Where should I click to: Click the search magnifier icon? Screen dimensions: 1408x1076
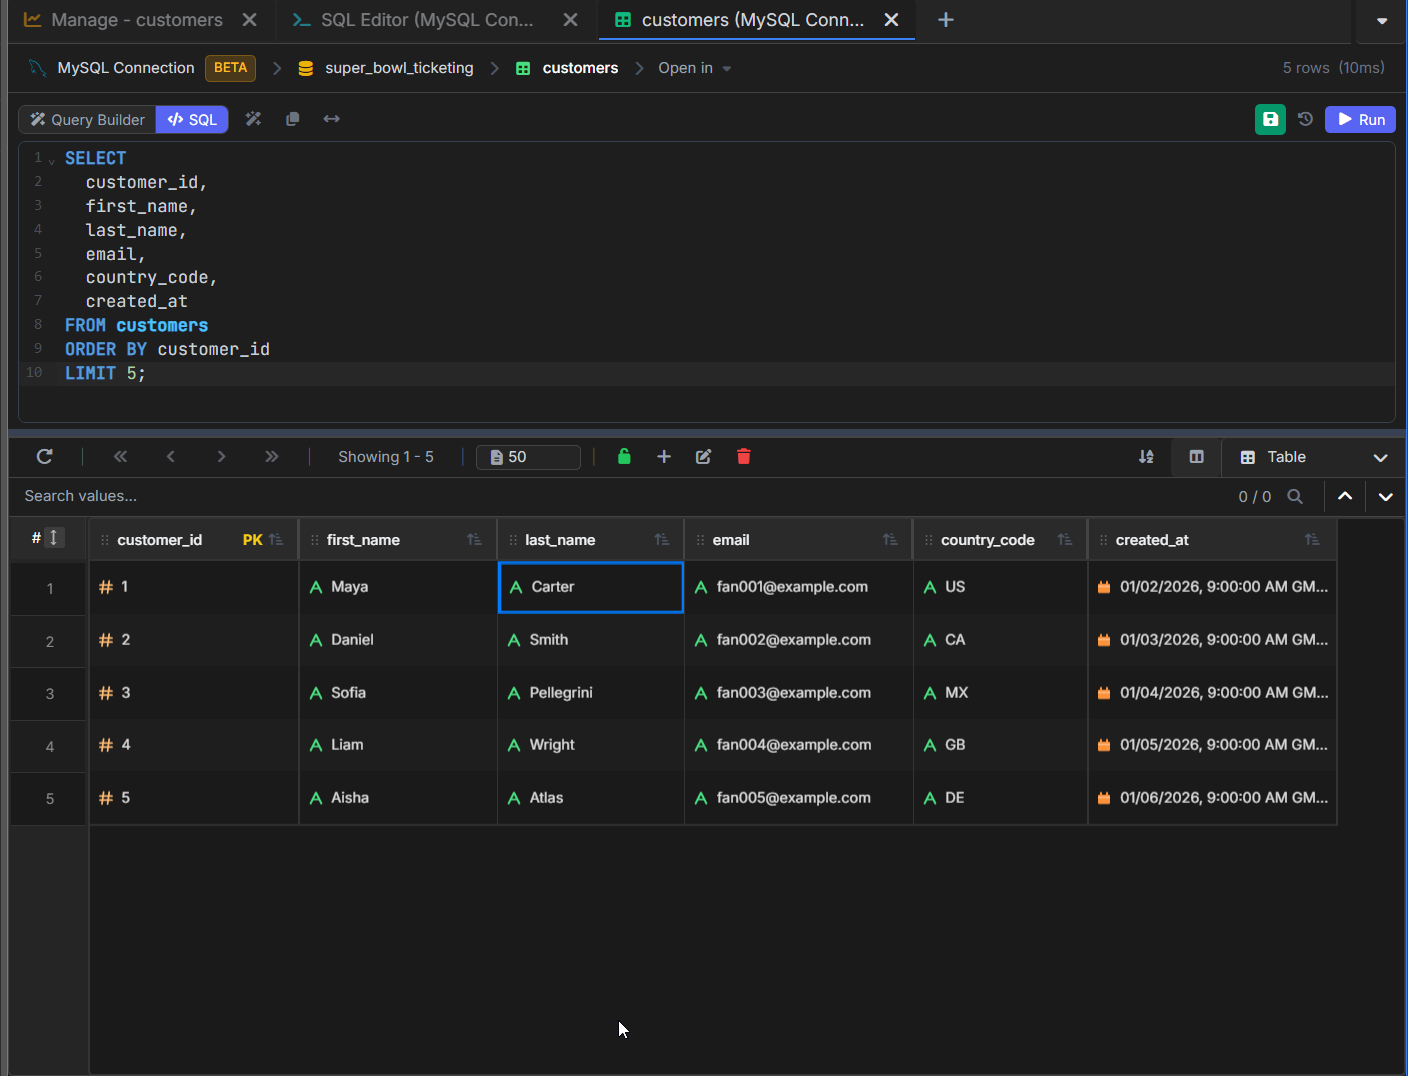(x=1295, y=496)
